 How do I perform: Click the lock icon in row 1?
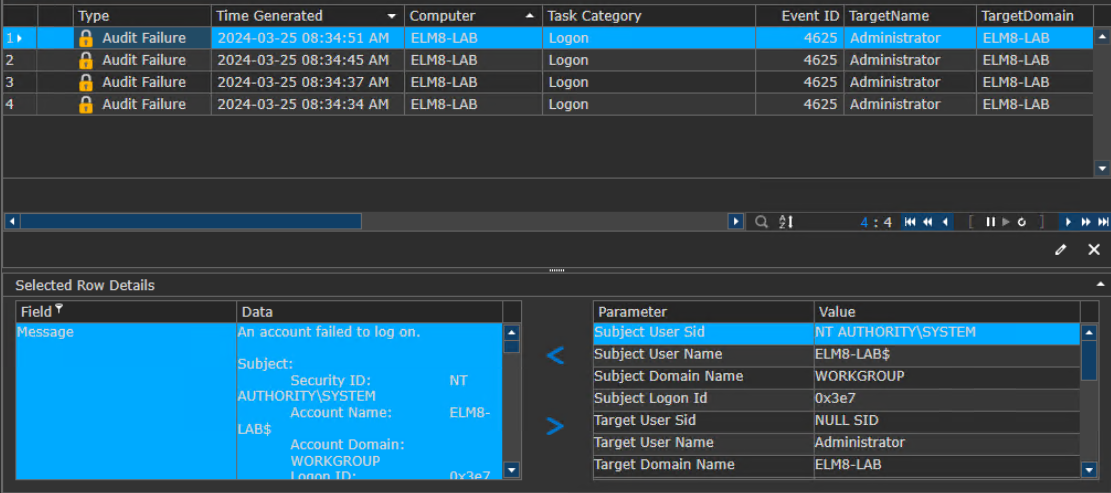pos(86,38)
